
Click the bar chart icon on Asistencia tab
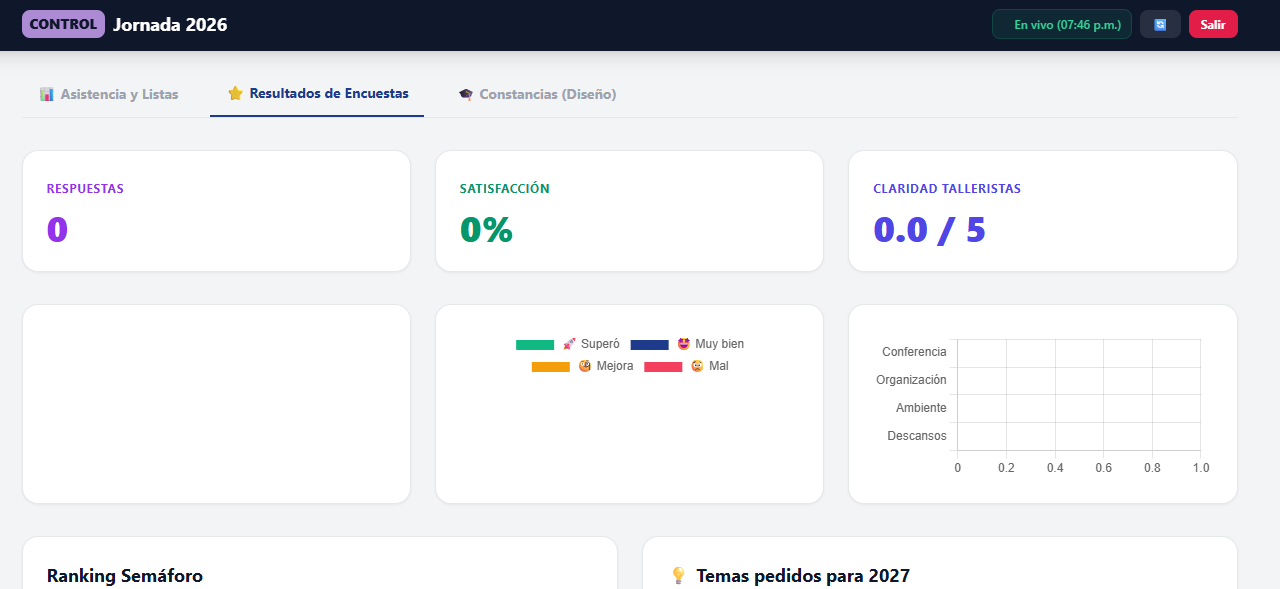coord(47,94)
